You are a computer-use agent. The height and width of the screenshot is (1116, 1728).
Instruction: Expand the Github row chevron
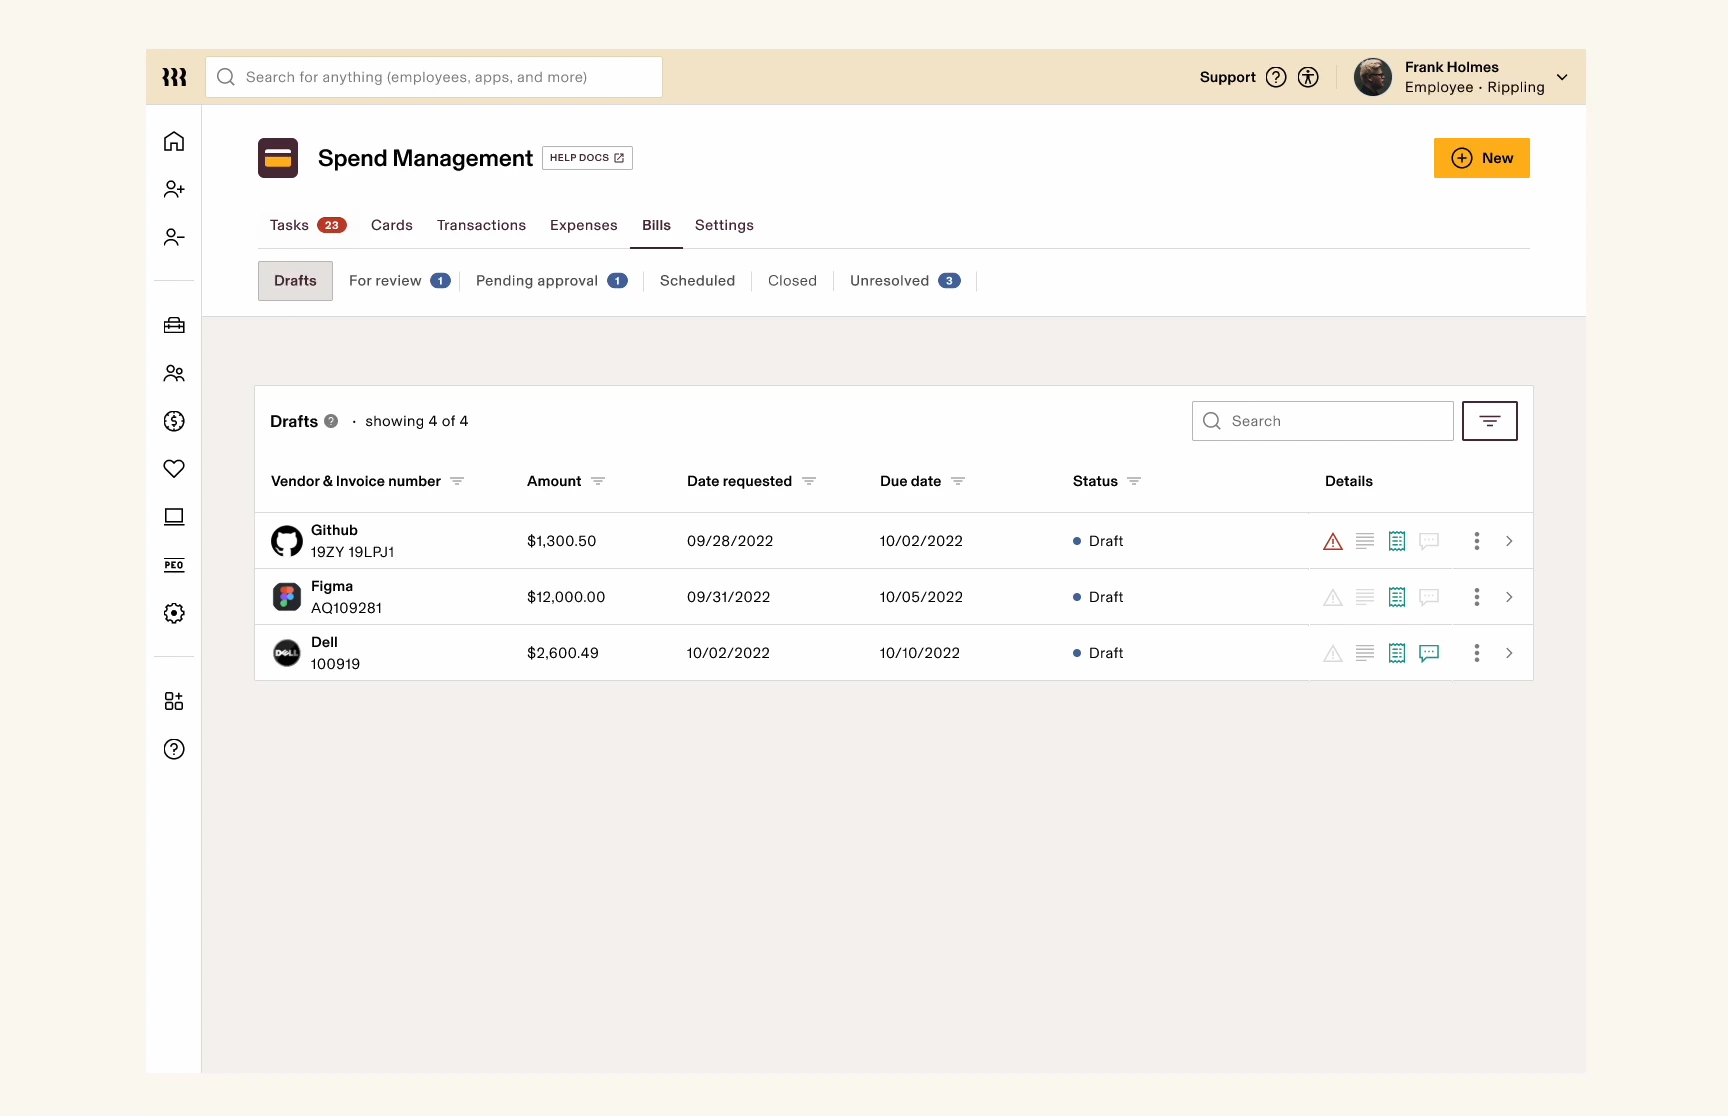1509,541
